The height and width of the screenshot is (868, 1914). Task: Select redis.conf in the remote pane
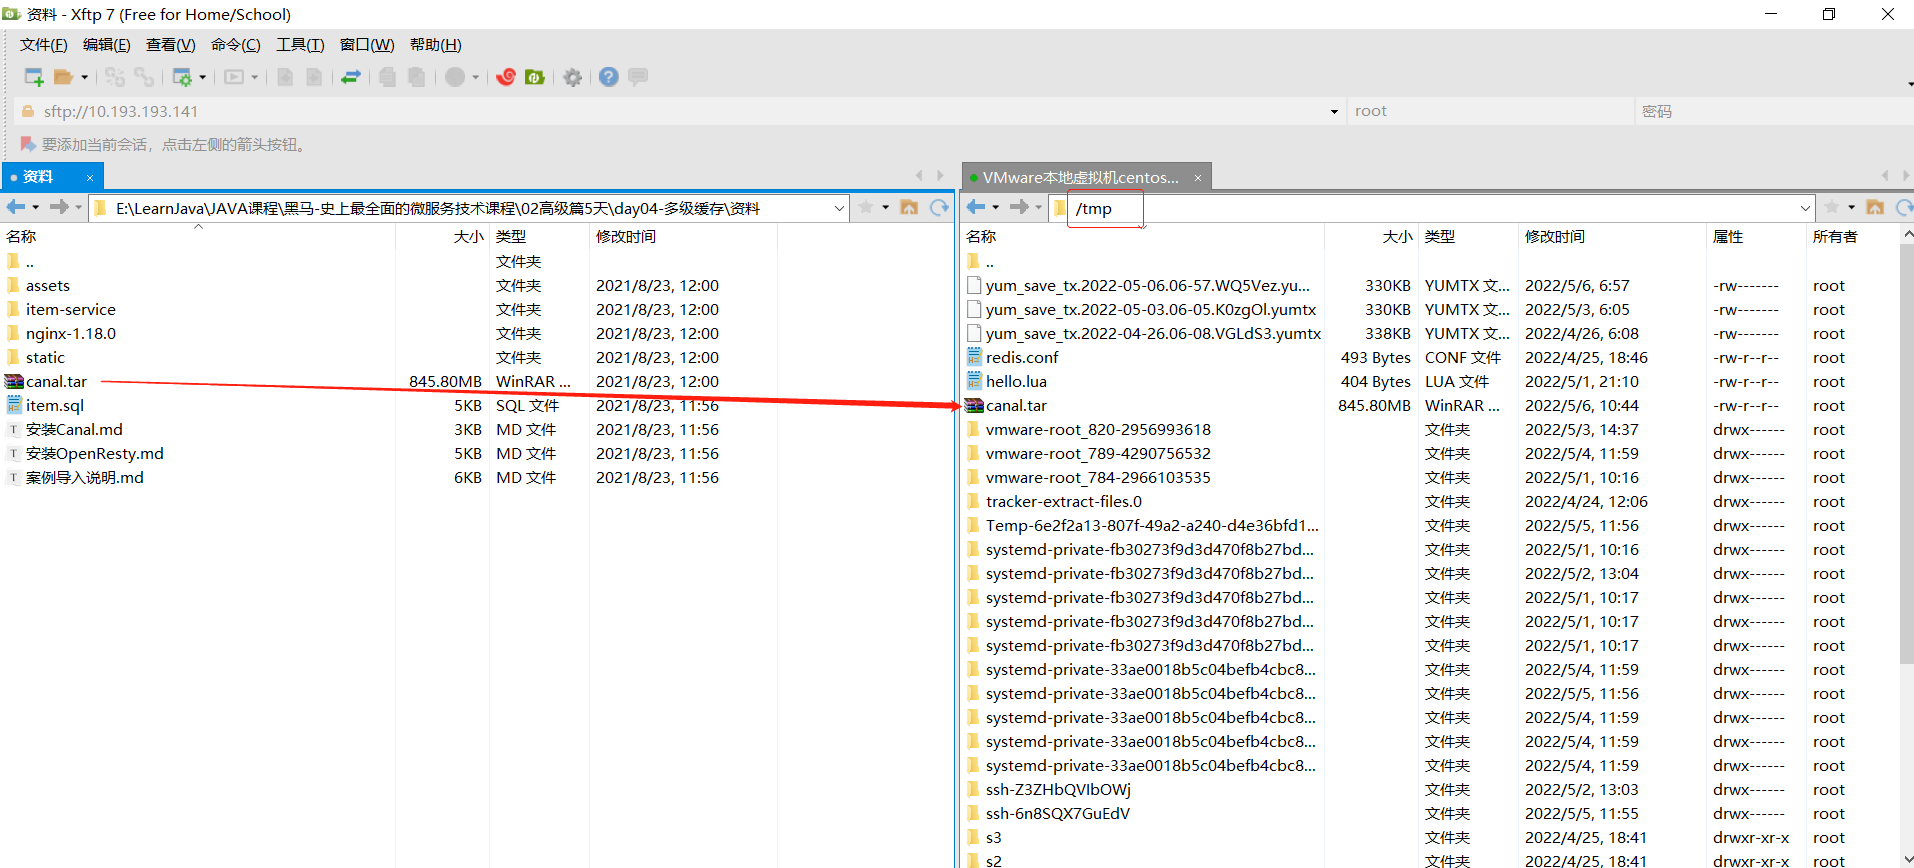[1021, 358]
